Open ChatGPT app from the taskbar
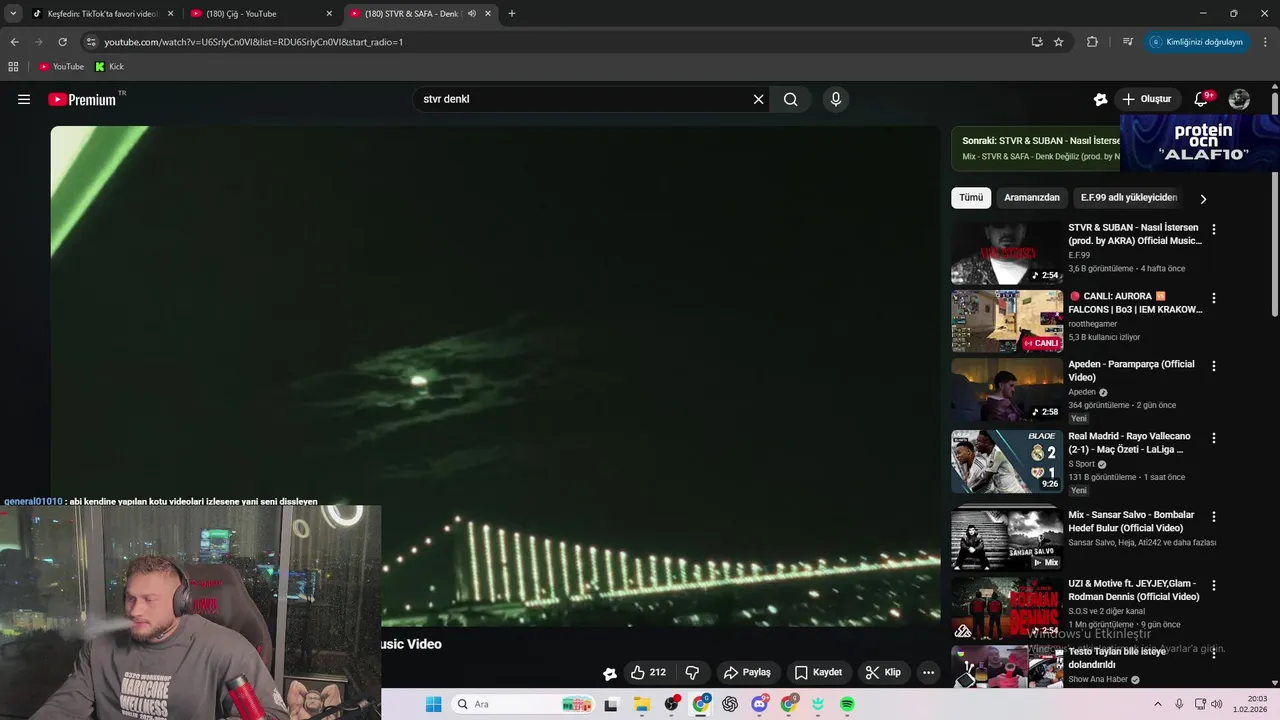Image resolution: width=1280 pixels, height=720 pixels. [730, 704]
